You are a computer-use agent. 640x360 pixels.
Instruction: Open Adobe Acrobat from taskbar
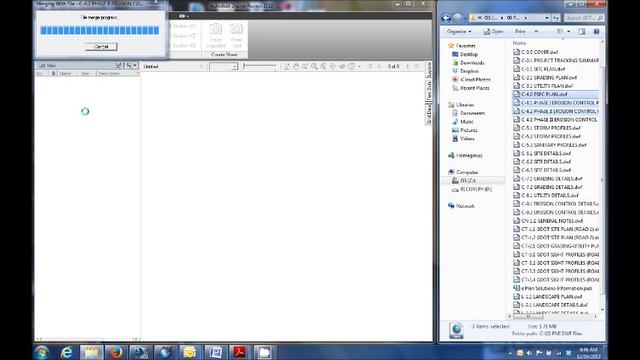click(239, 352)
